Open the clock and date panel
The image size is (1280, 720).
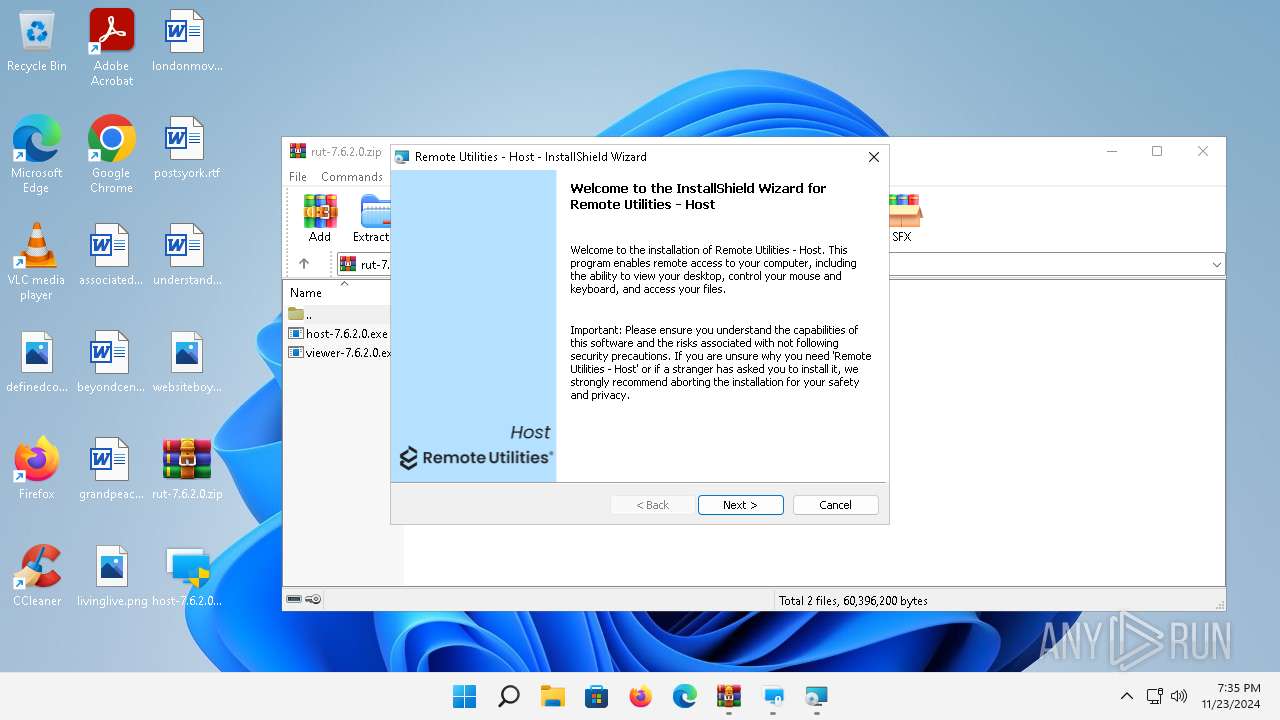tap(1231, 696)
